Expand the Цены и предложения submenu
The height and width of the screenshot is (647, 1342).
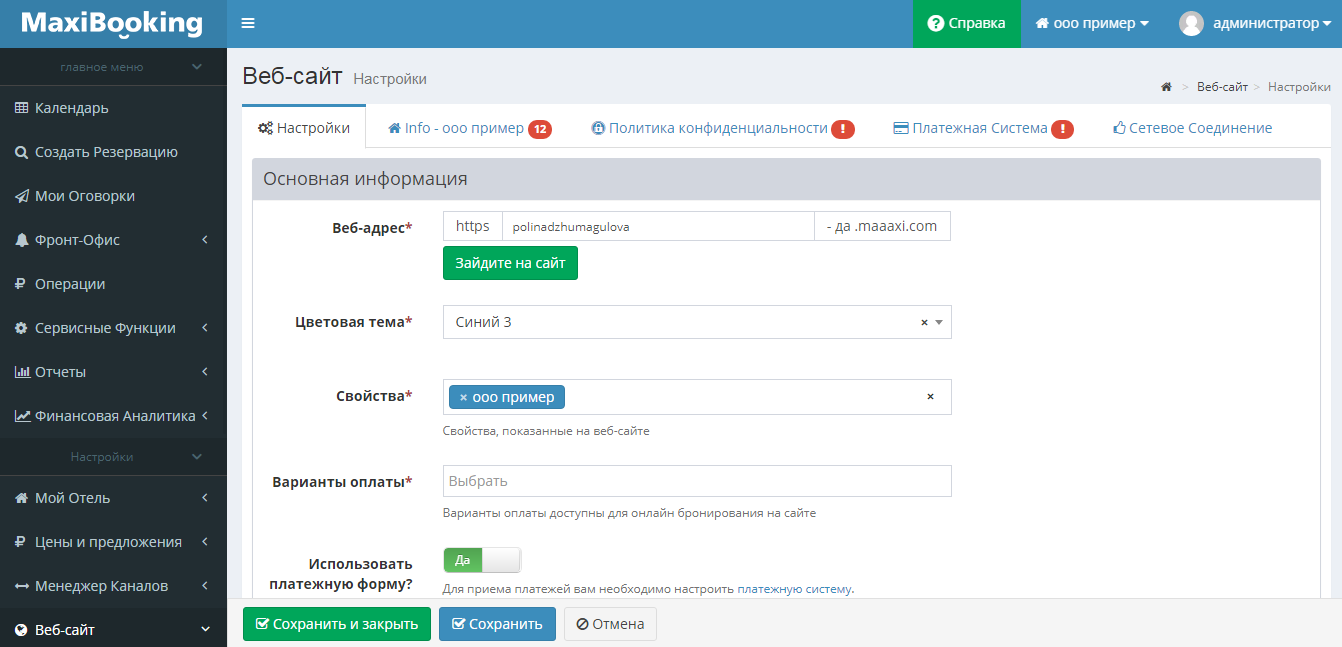[205, 542]
